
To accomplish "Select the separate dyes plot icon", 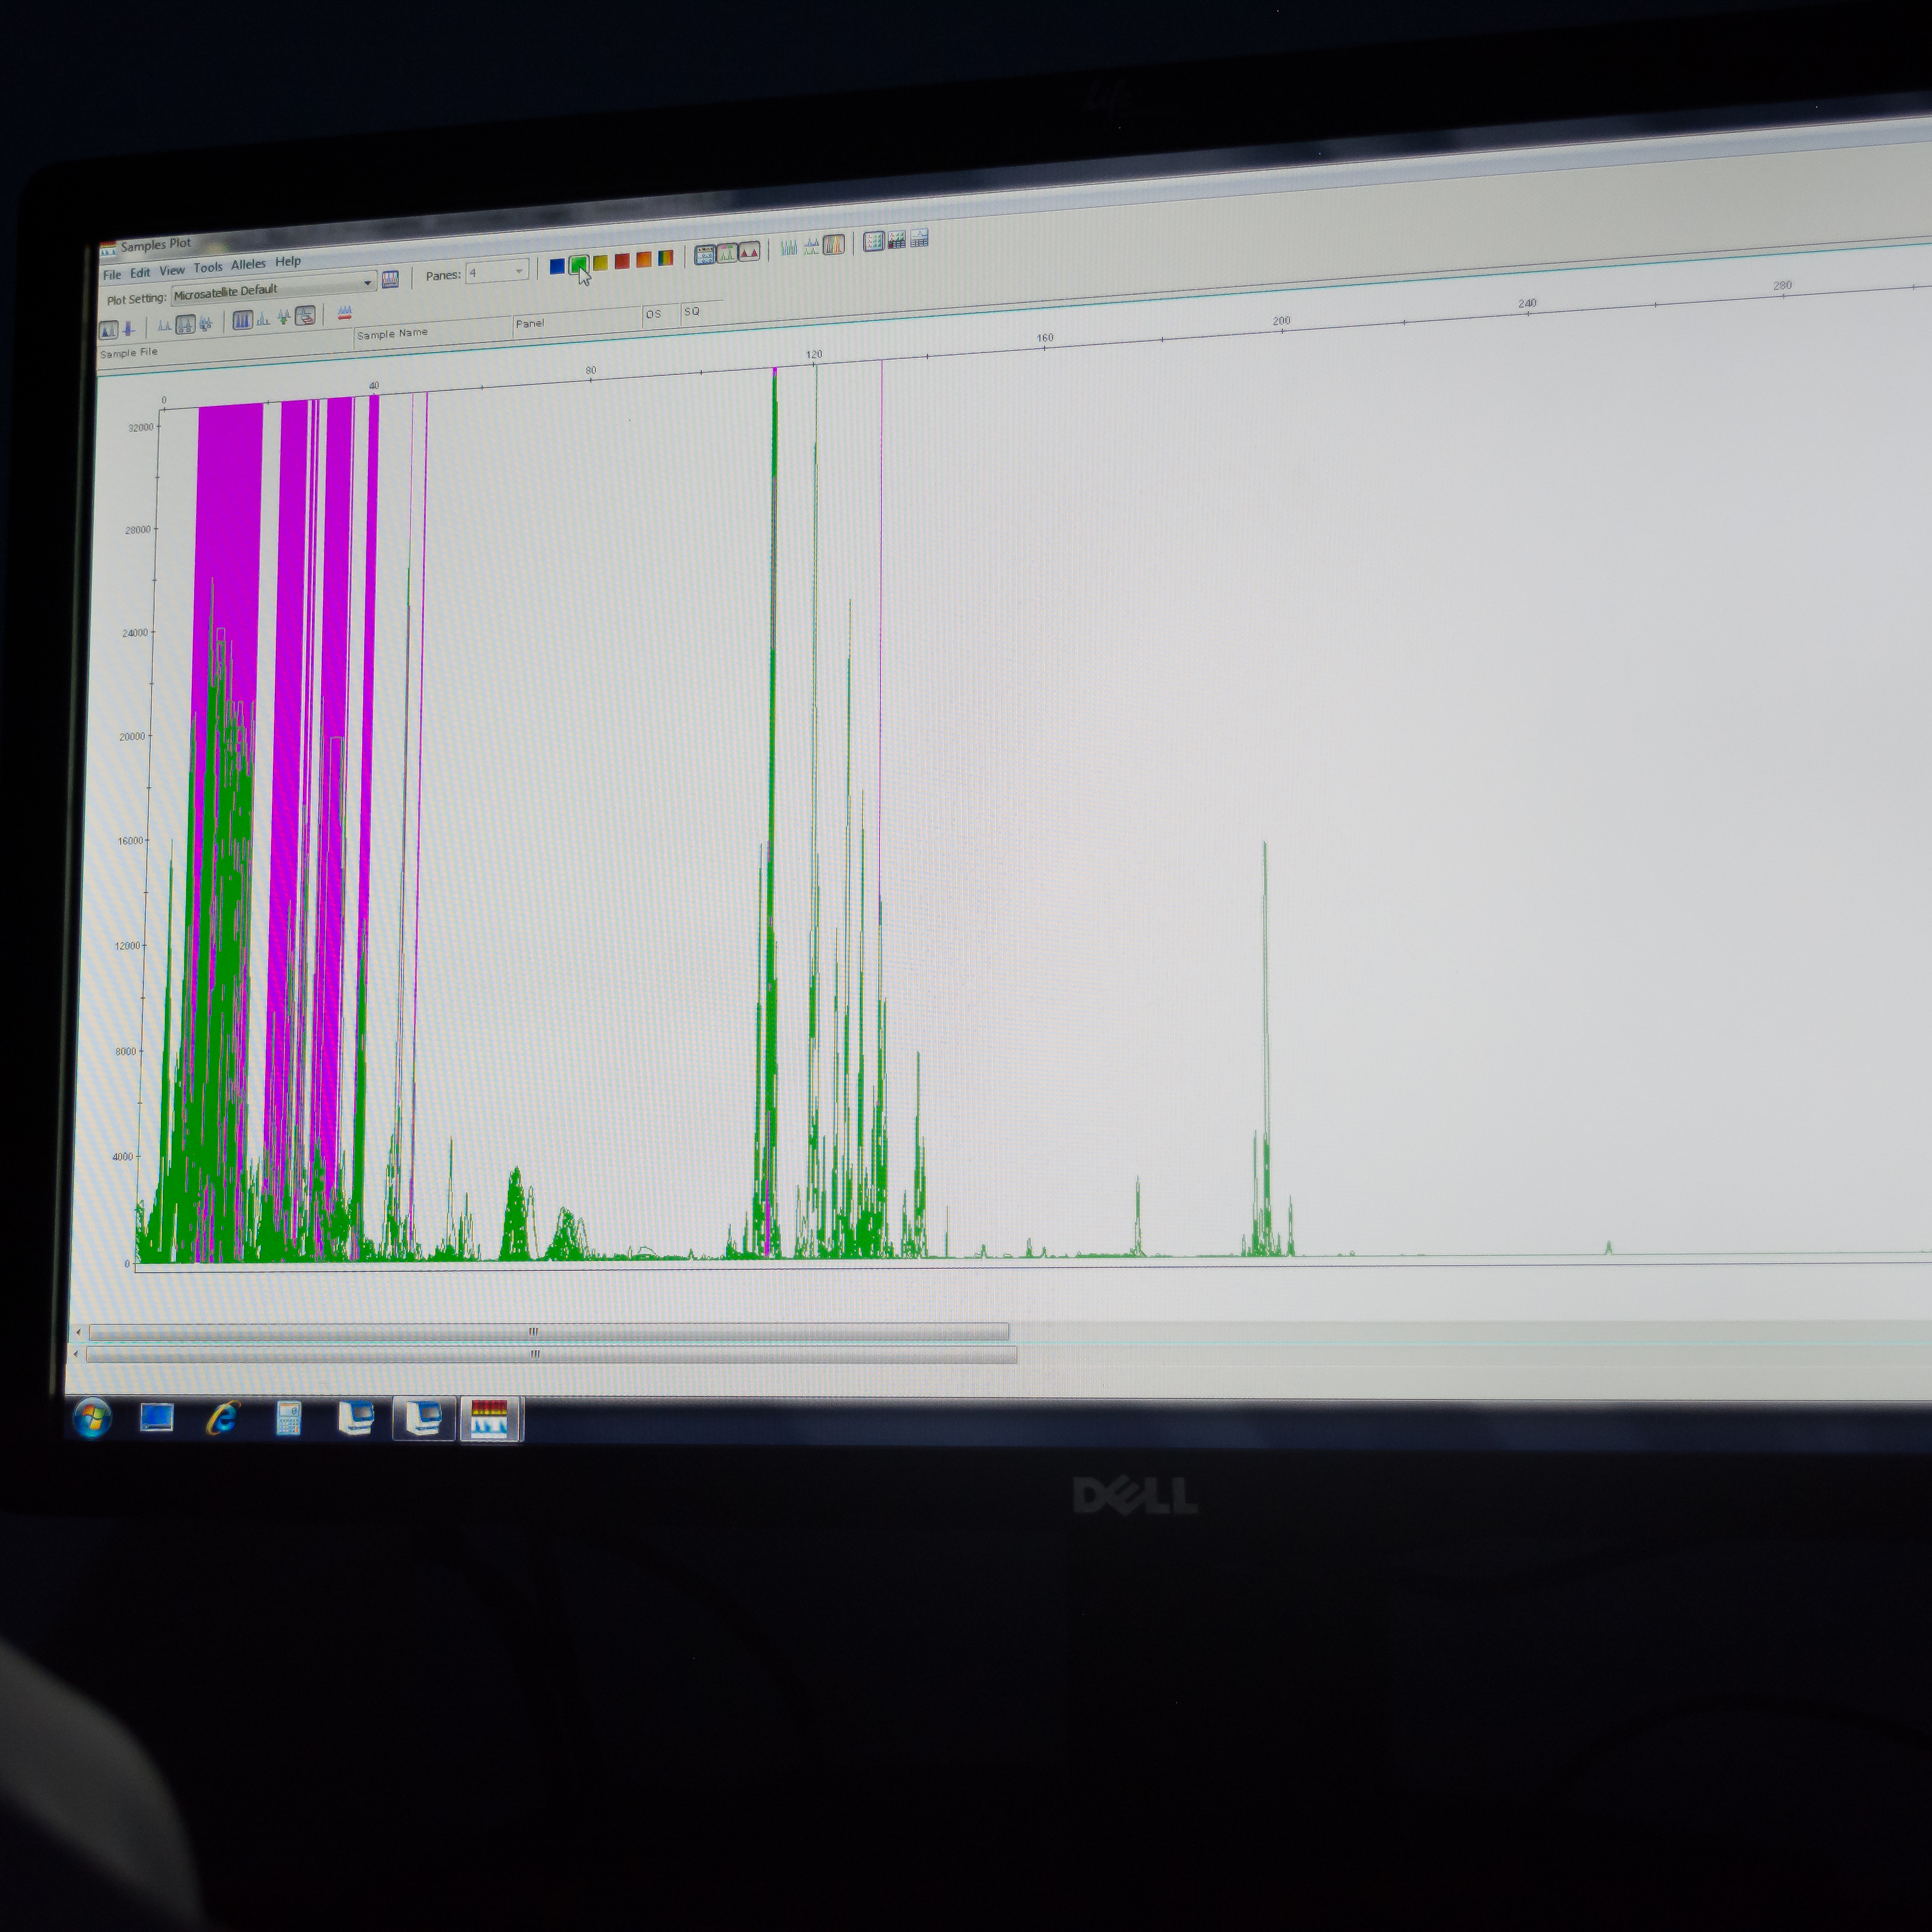I will pyautogui.click(x=789, y=247).
